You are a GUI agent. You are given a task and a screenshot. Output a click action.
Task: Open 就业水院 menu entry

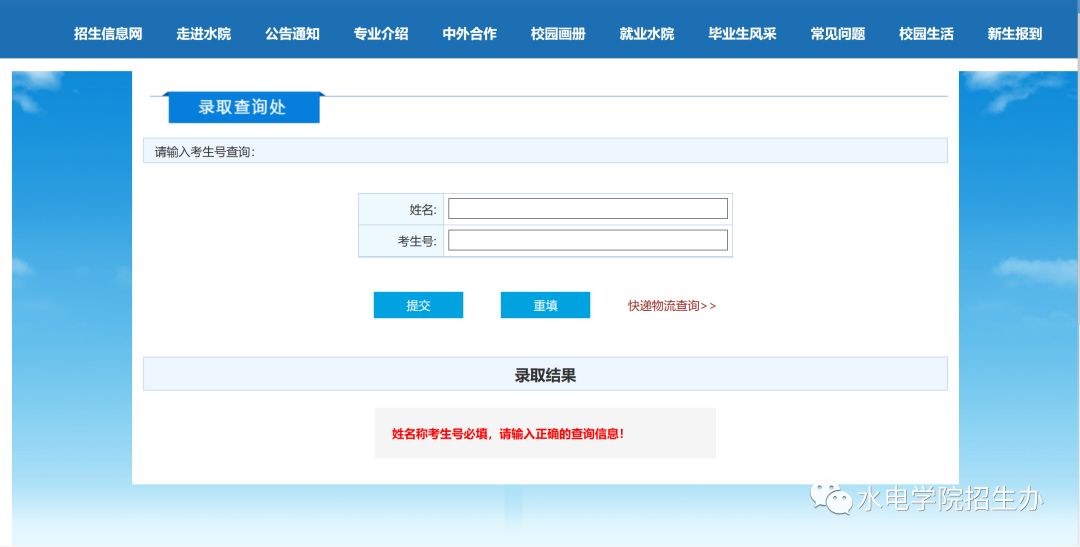pos(647,34)
